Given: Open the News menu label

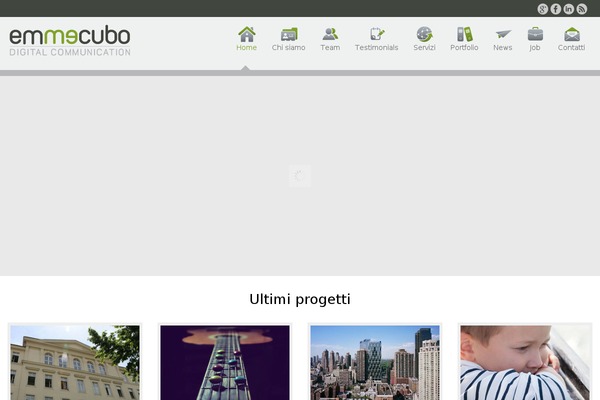Looking at the screenshot, I should (x=502, y=47).
